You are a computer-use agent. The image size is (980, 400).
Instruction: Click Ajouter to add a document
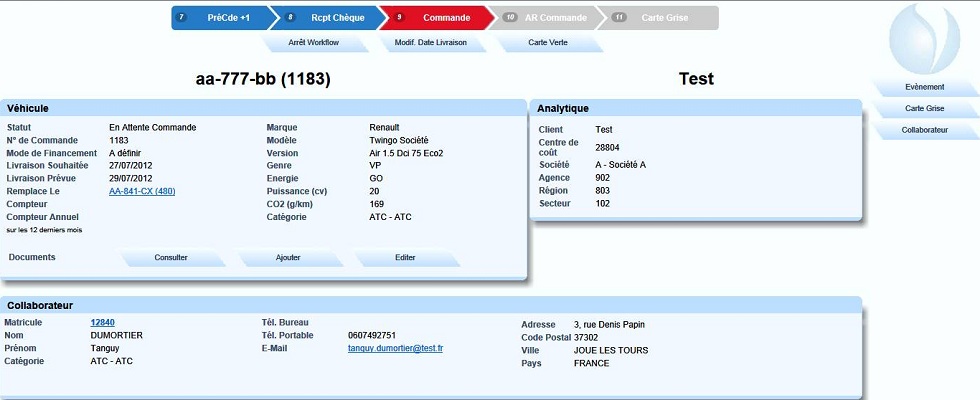click(x=288, y=258)
